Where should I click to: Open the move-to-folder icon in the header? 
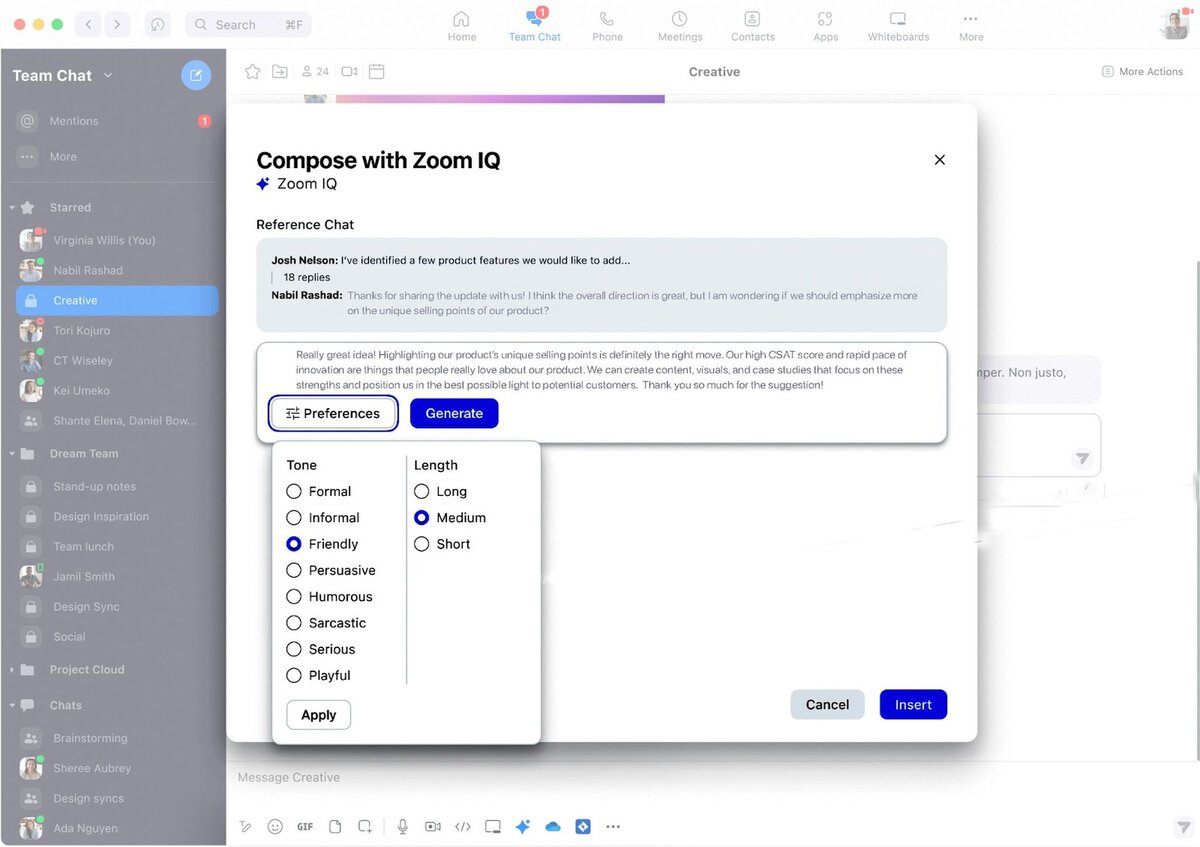[280, 71]
